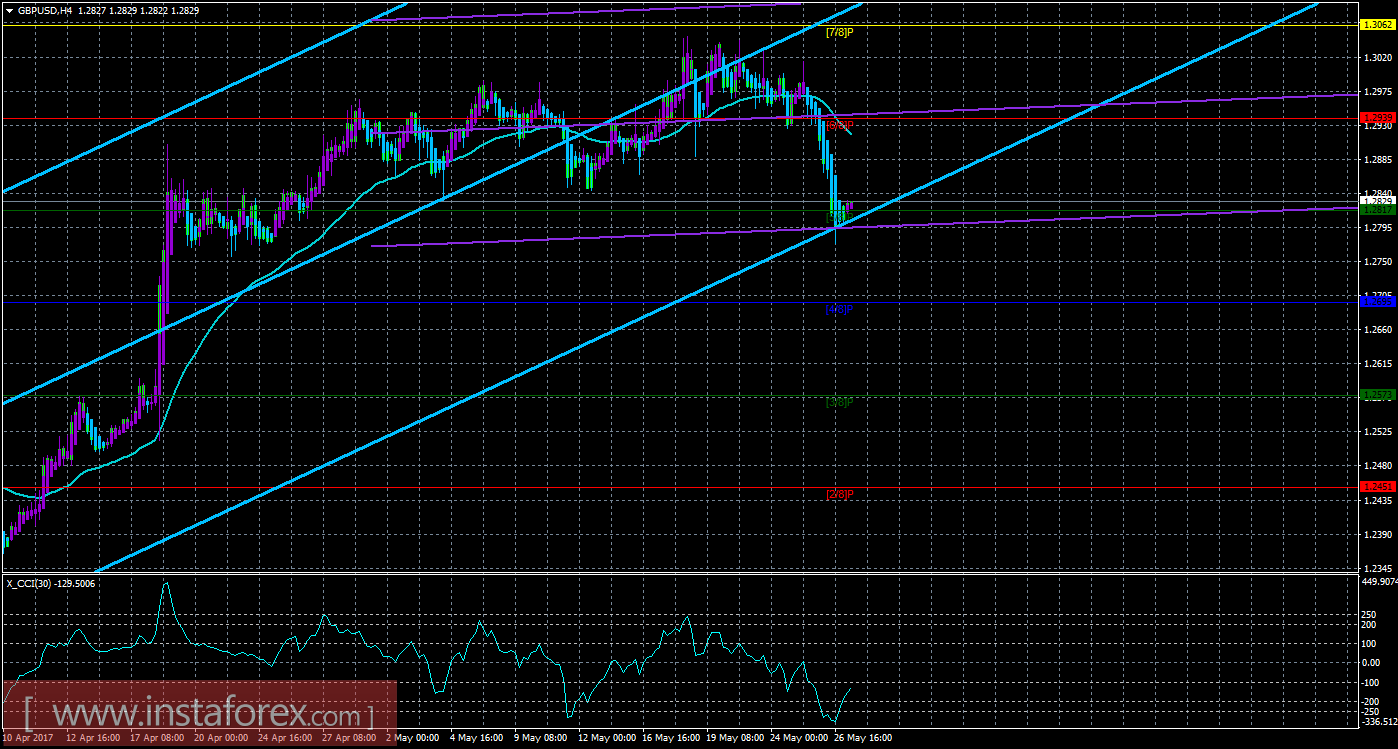Screen dimensions: 1398x749
Task: Click the -336.512 CCI scale value
Action: coord(1379,721)
